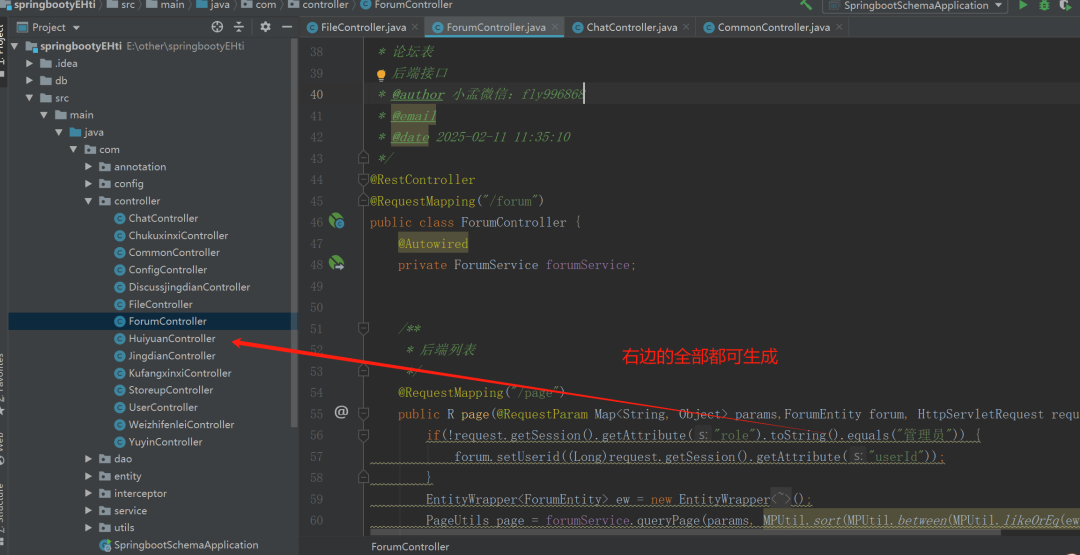The height and width of the screenshot is (555, 1080).
Task: Expand the service package
Action: (88, 510)
